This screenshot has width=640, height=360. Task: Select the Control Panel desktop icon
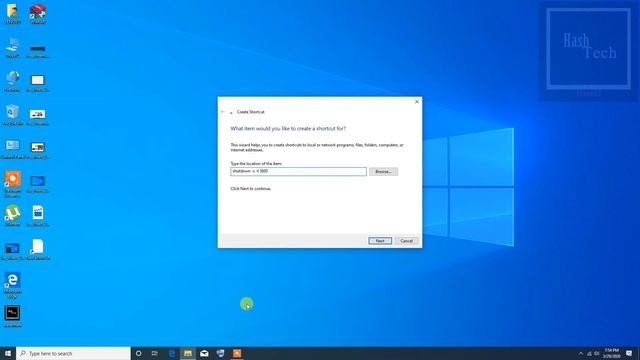click(13, 149)
